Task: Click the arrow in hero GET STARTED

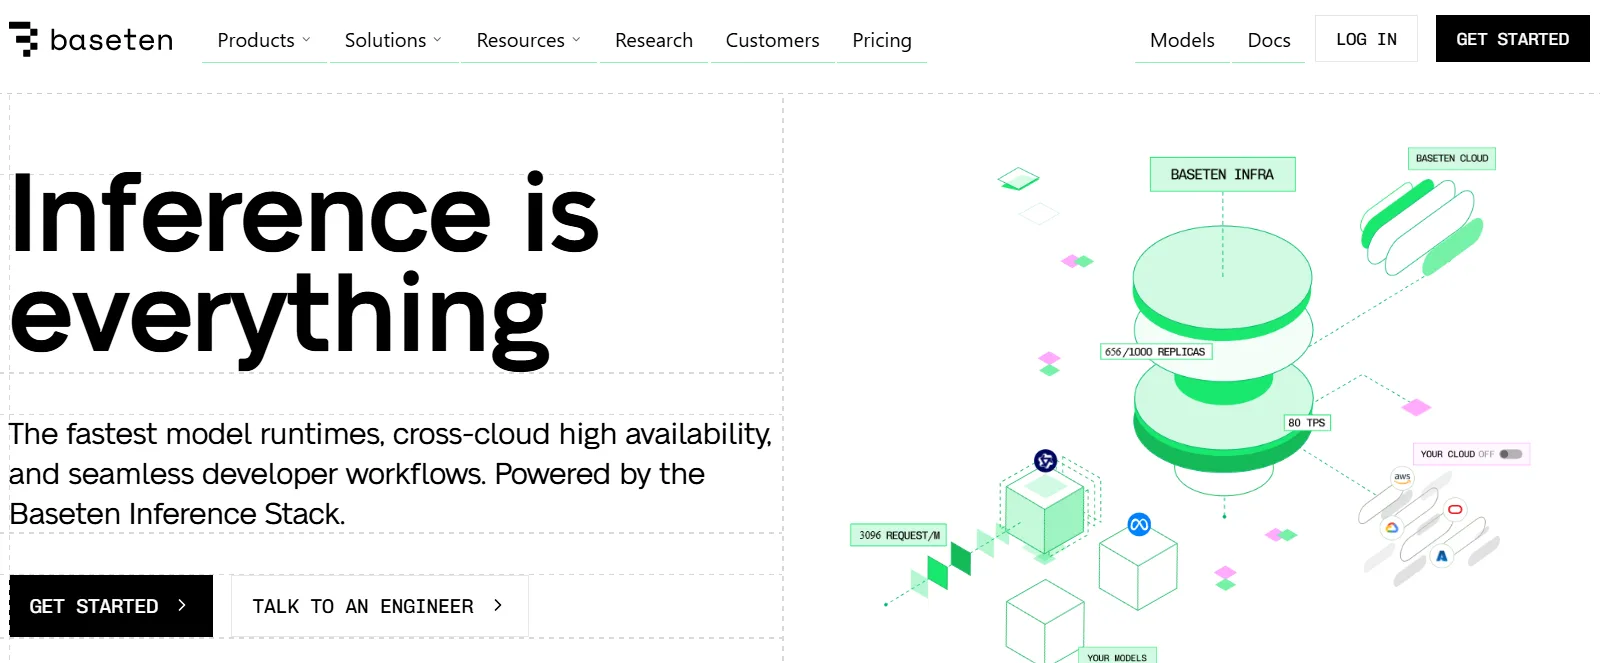Action: [182, 605]
